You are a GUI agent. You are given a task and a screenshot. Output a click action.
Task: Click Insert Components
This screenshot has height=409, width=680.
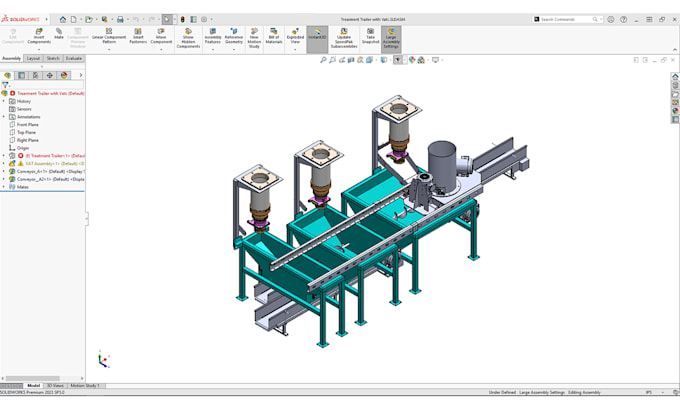click(39, 36)
